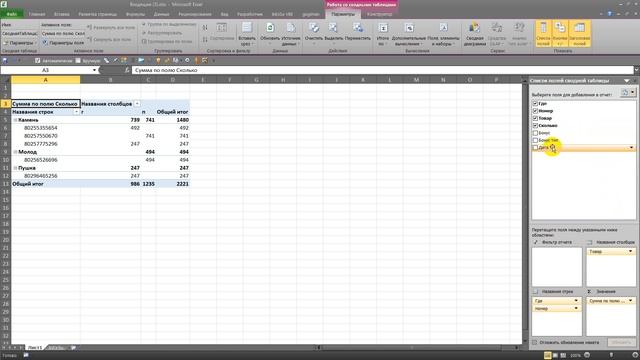Switch to Normal view in status bar
The width and height of the screenshot is (640, 360).
pos(548,356)
